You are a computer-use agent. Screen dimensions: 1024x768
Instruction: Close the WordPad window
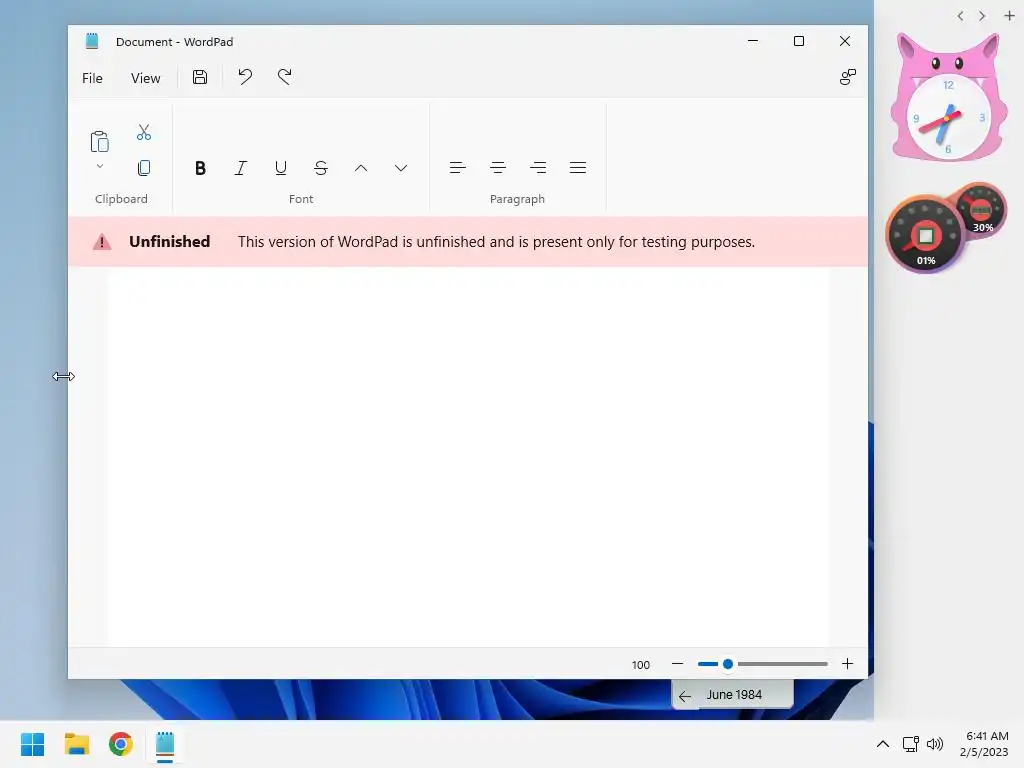844,41
